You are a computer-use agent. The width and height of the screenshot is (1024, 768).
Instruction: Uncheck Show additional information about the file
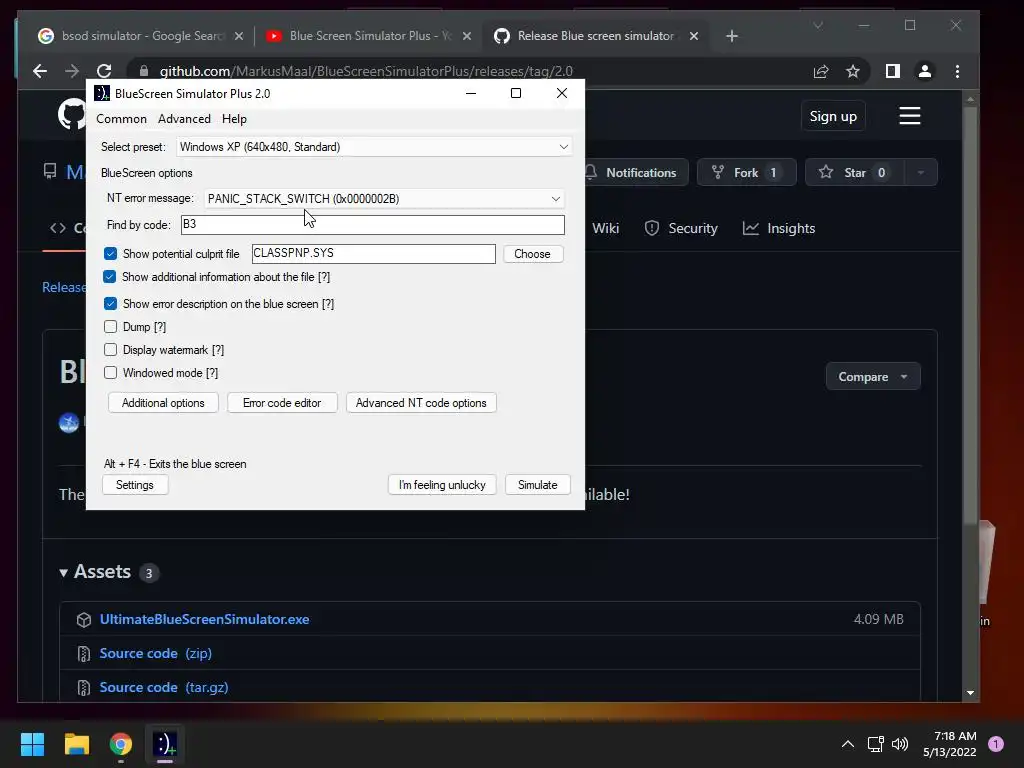pos(110,277)
